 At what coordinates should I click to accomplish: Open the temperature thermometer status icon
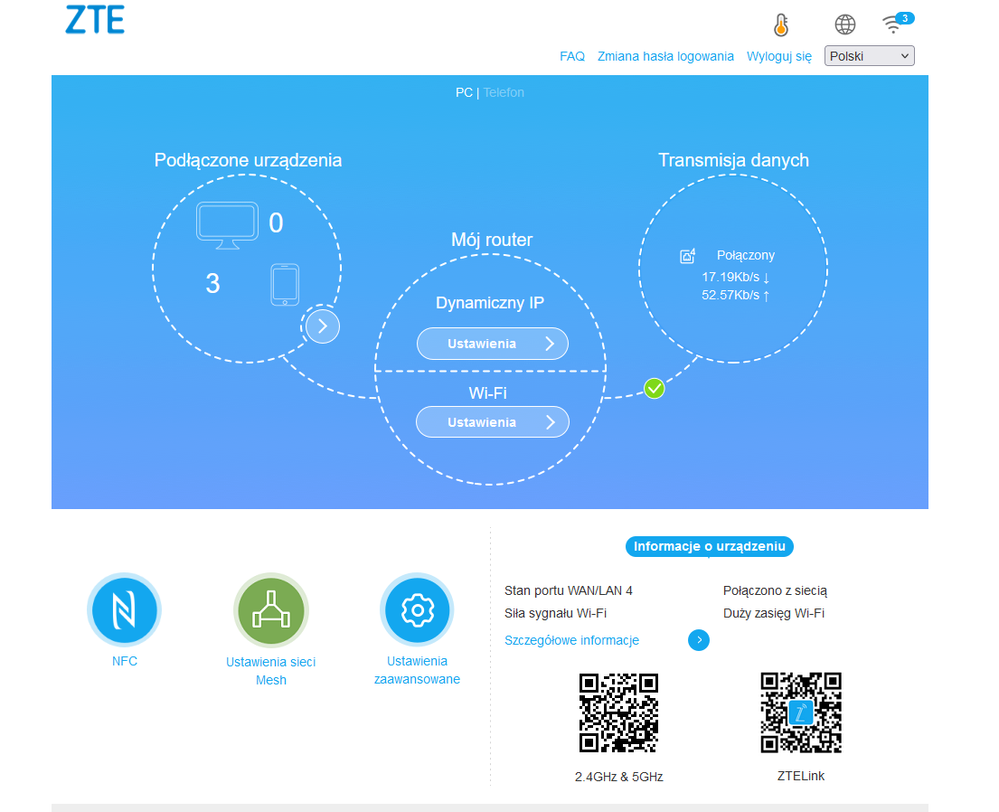781,25
